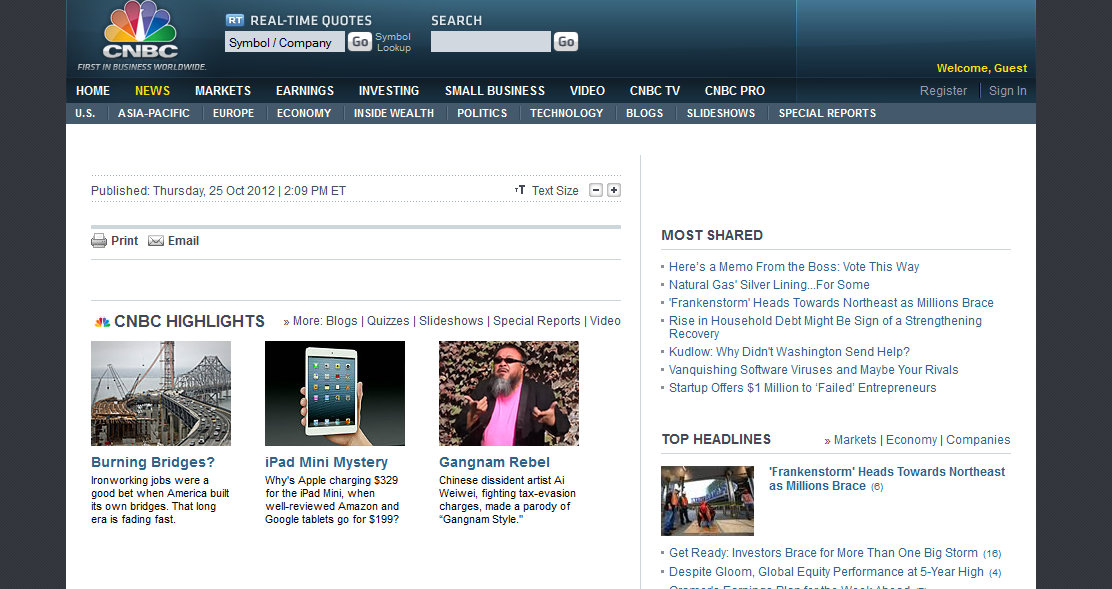The width and height of the screenshot is (1112, 589).
Task: Open the NEWS menu item
Action: (x=152, y=91)
